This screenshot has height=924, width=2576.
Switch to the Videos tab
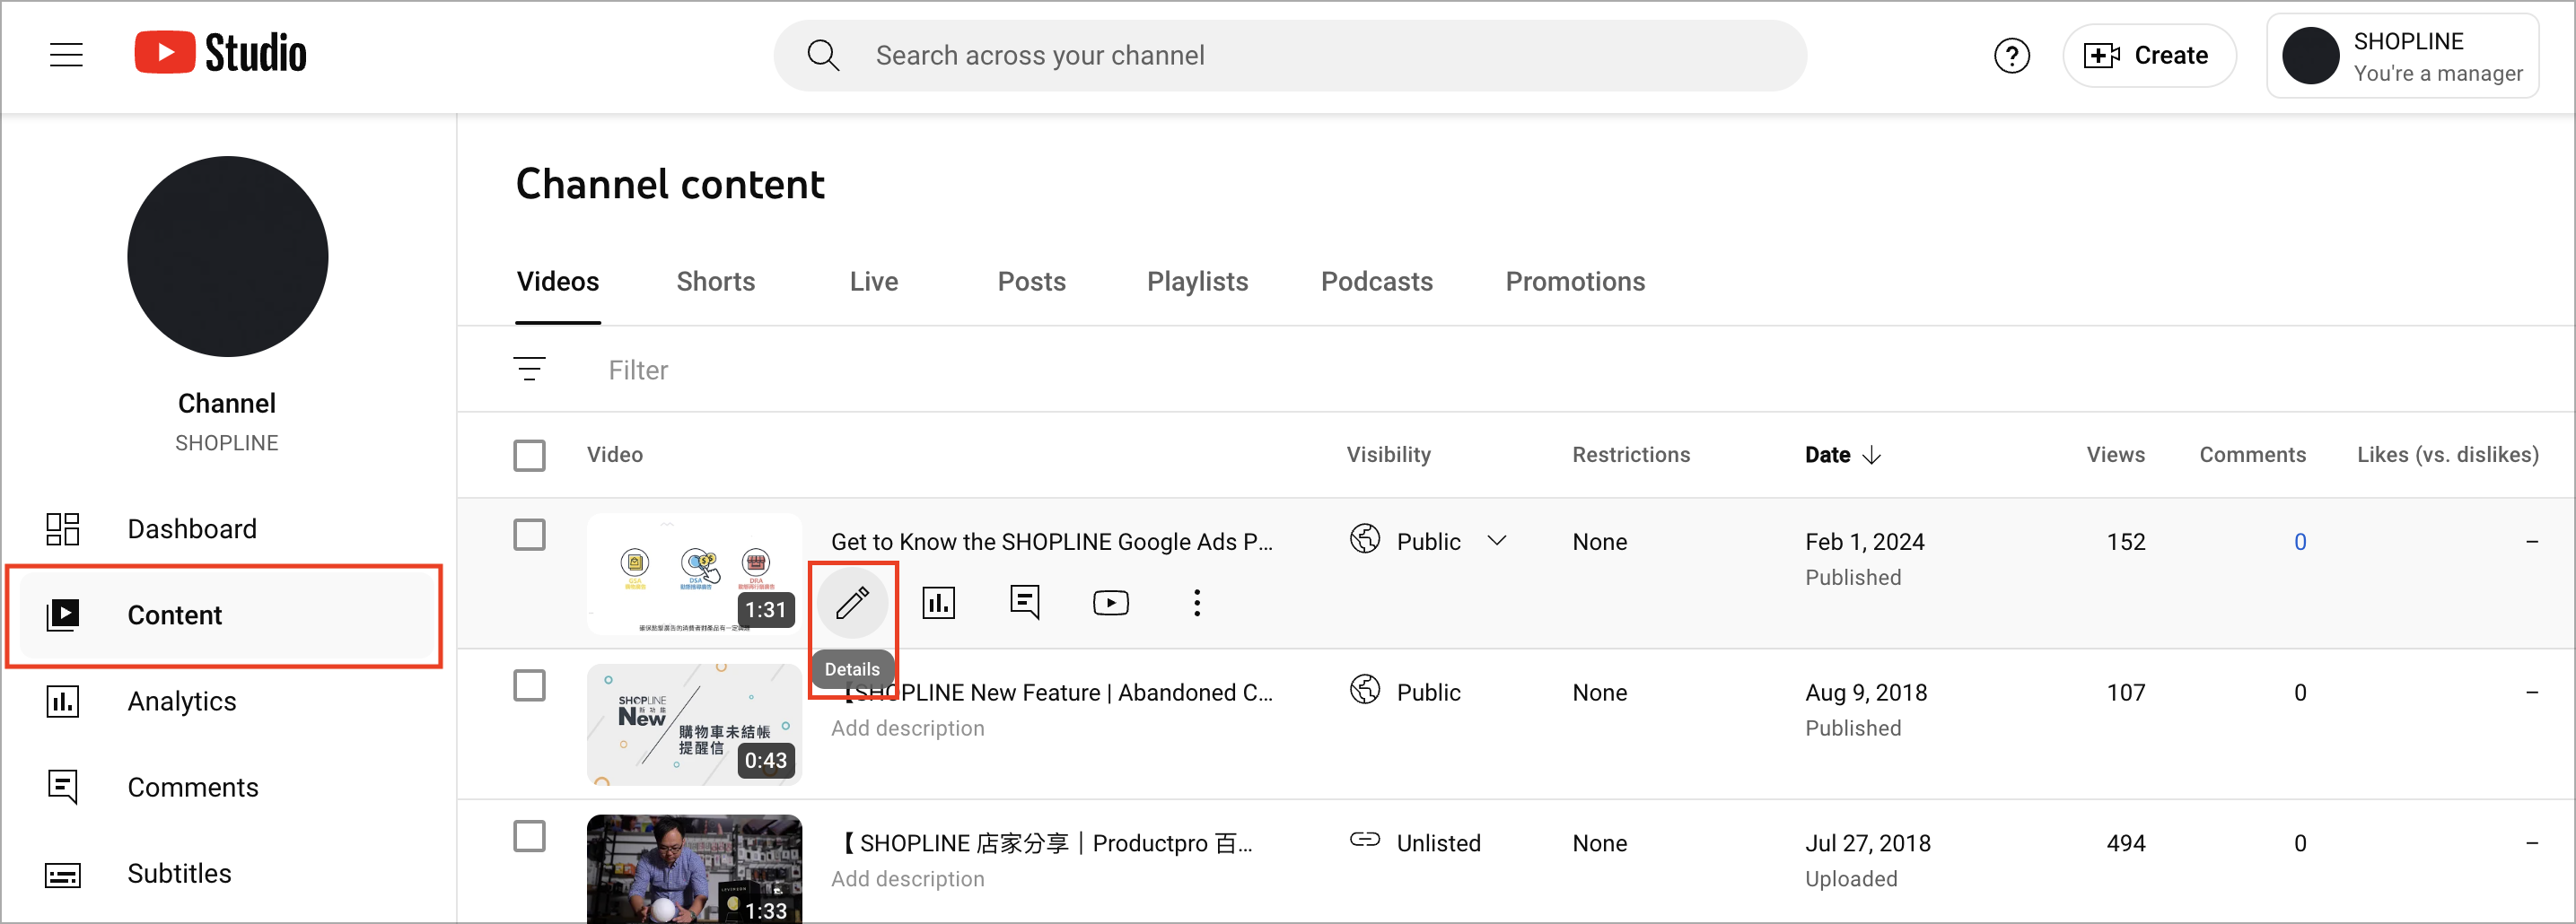[x=558, y=281]
